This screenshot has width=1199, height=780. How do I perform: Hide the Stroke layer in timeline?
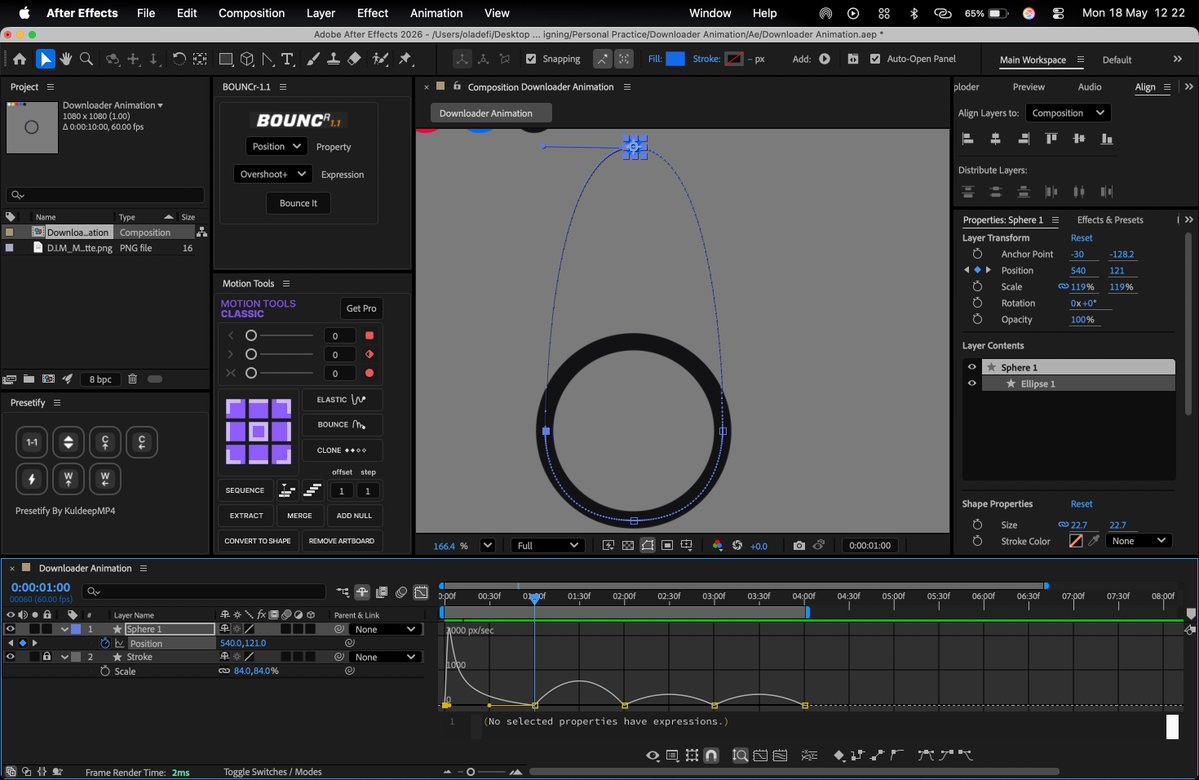(x=10, y=657)
